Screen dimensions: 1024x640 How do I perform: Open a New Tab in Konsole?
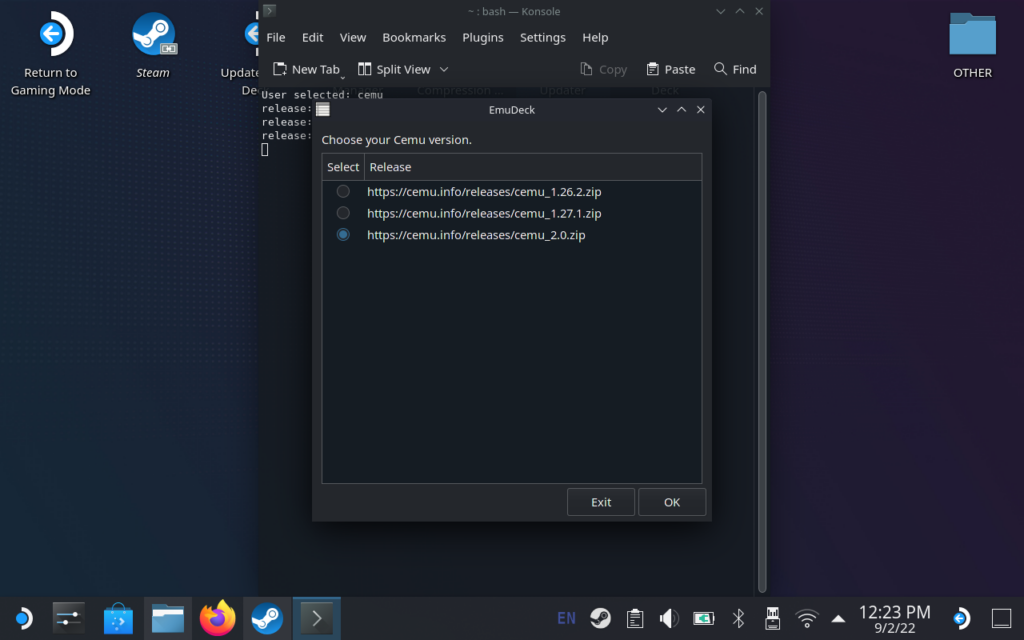pyautogui.click(x=306, y=69)
